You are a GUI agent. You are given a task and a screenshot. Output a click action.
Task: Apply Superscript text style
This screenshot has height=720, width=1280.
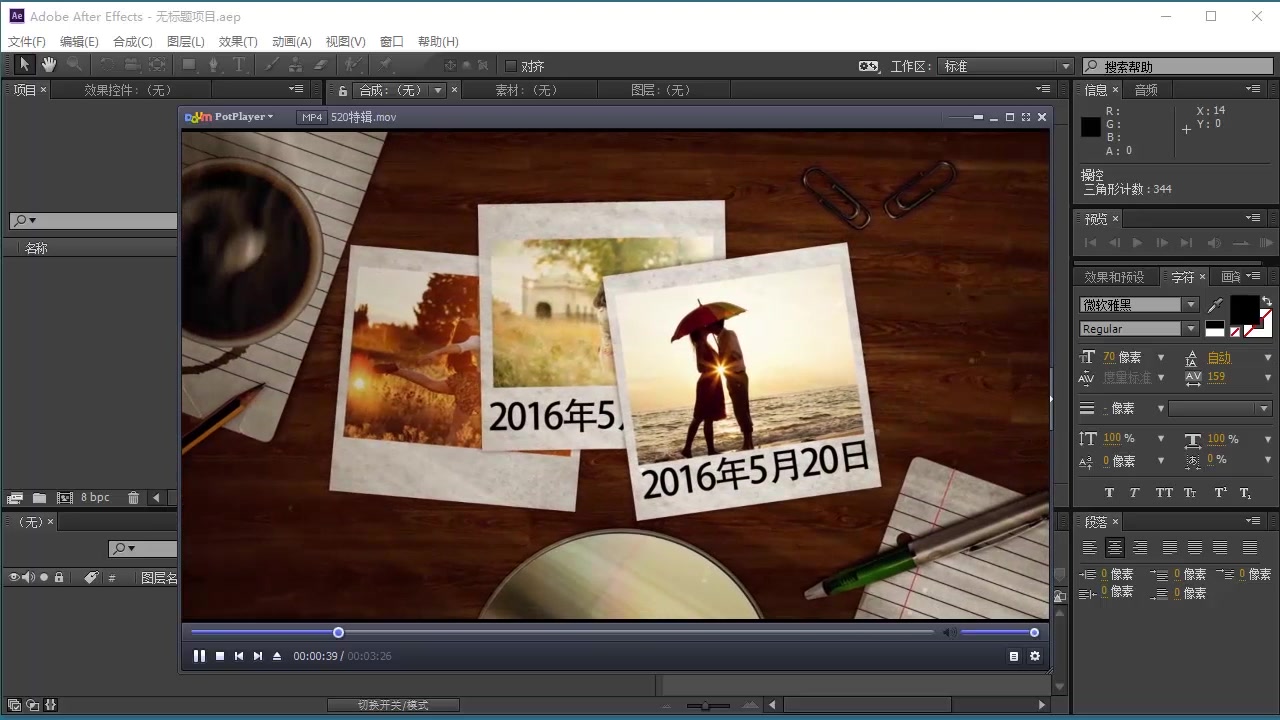[1220, 493]
